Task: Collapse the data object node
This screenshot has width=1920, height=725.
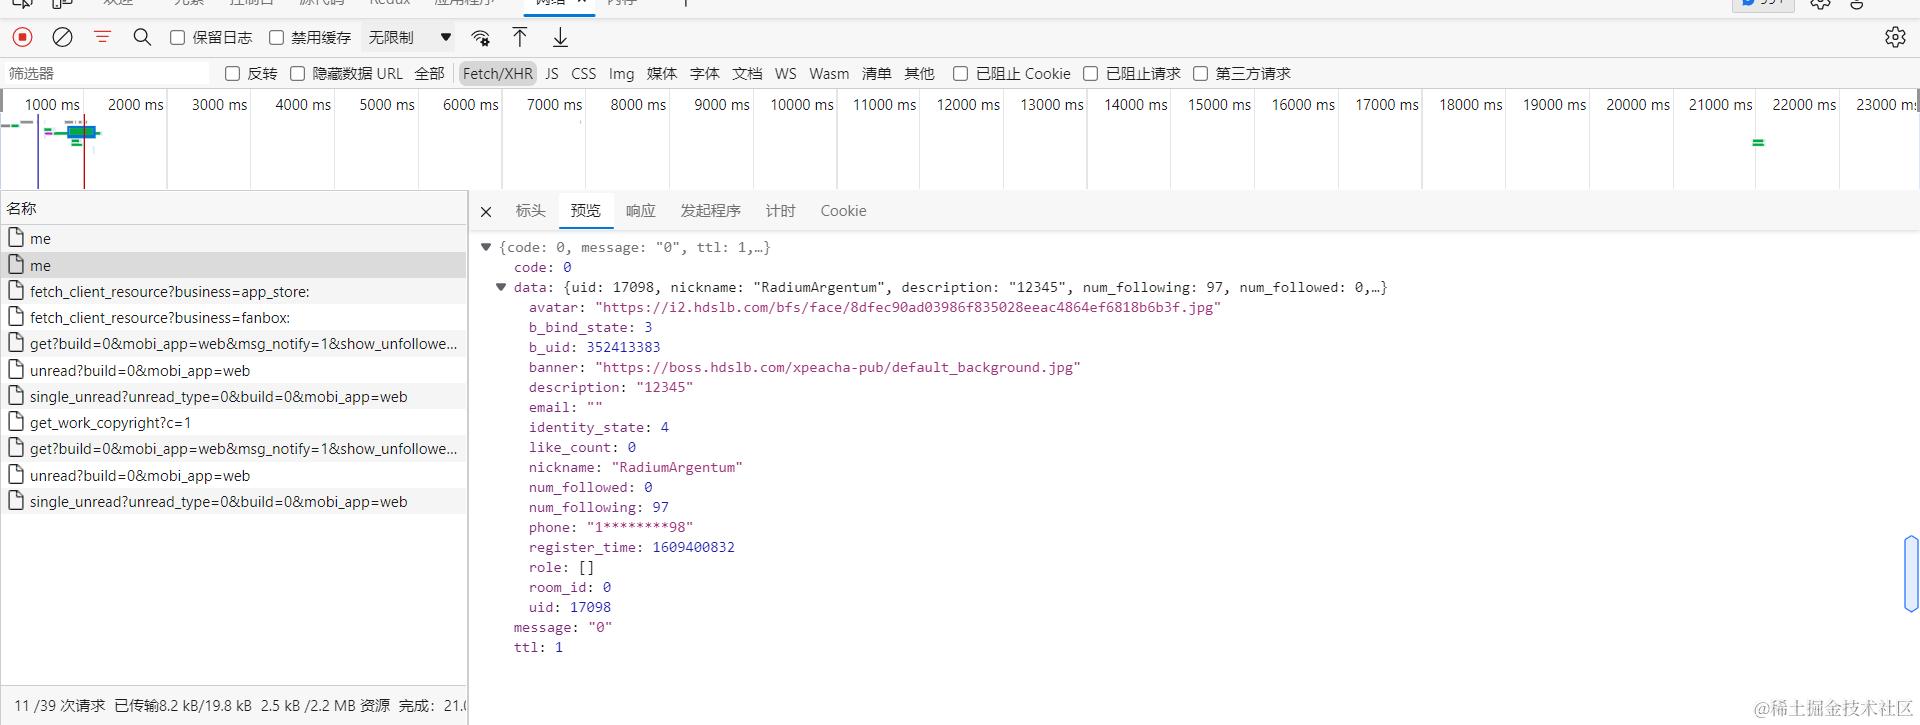Action: click(x=501, y=287)
